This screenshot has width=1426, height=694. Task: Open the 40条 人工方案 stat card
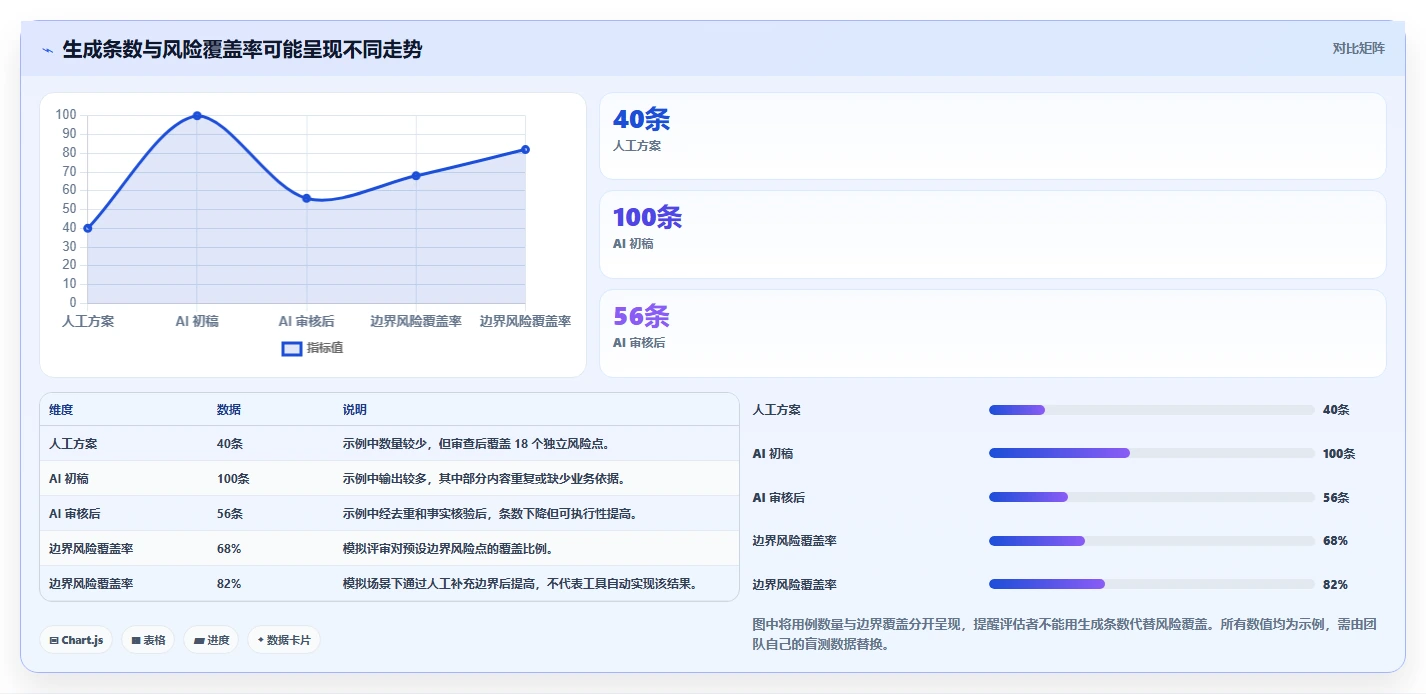click(x=992, y=136)
